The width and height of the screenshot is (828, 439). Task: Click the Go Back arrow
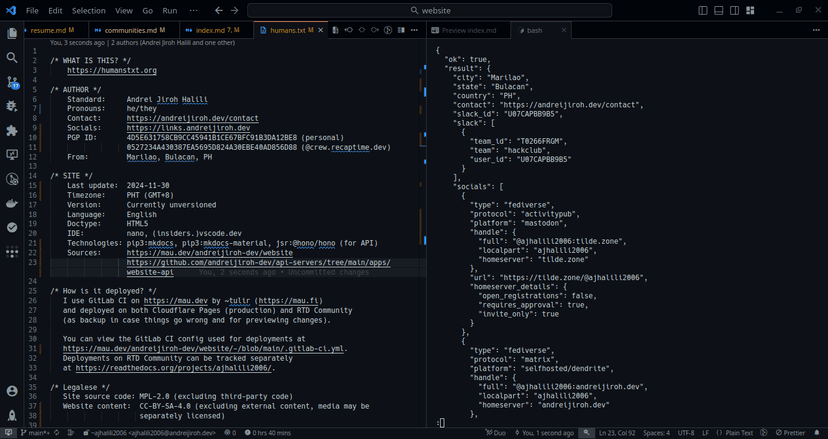(219, 10)
